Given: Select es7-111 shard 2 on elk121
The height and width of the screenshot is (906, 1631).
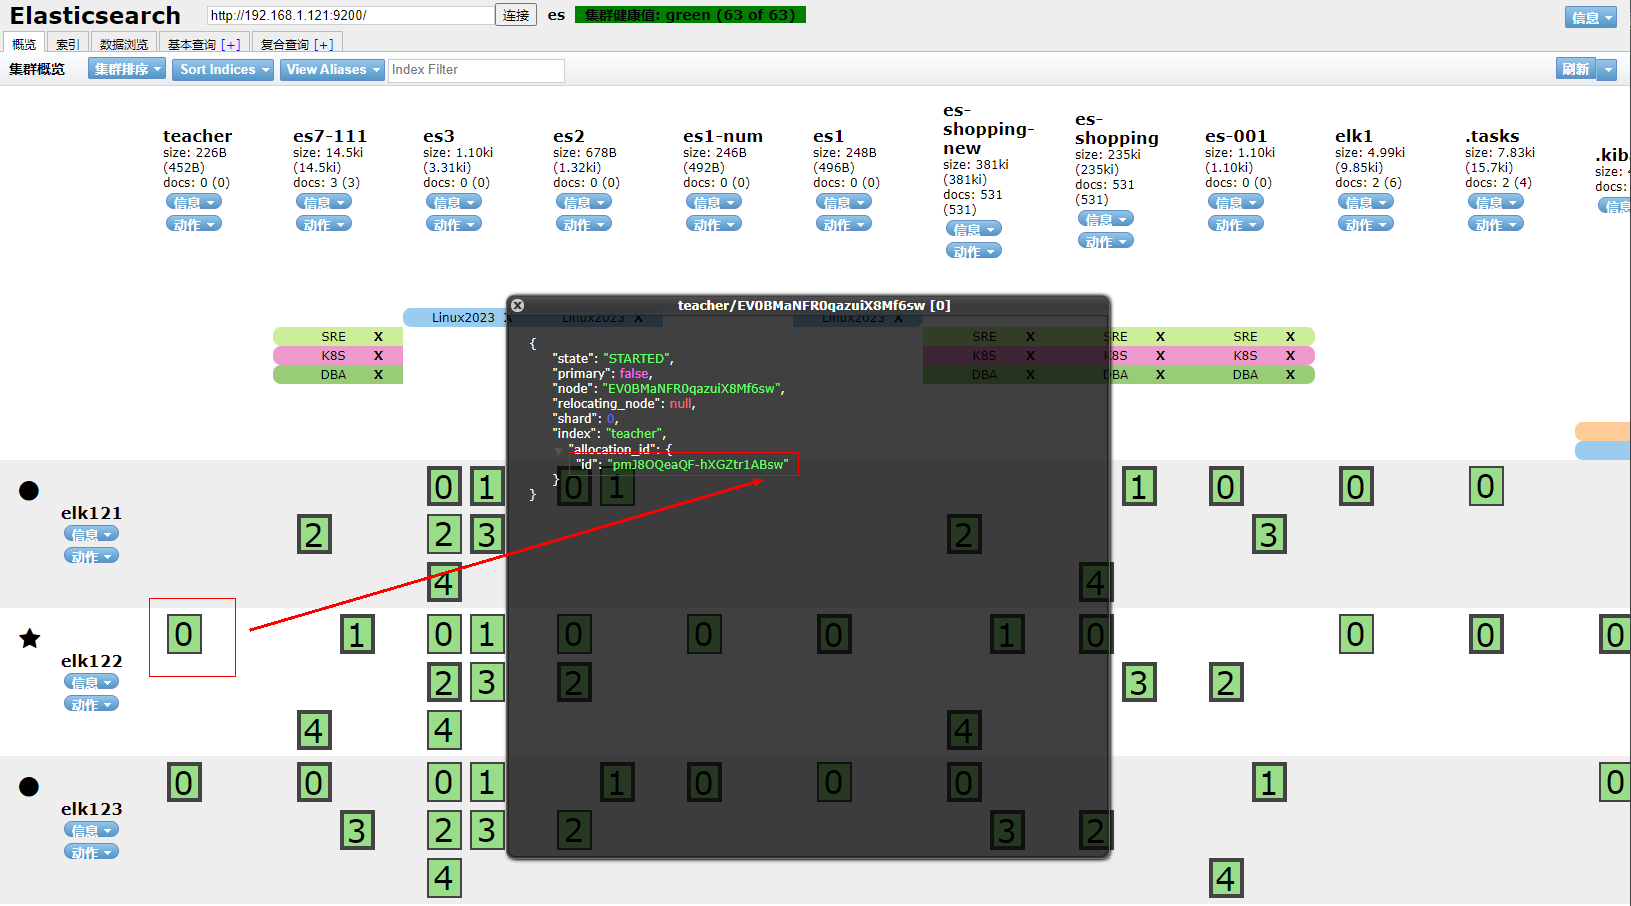Looking at the screenshot, I should tap(314, 535).
